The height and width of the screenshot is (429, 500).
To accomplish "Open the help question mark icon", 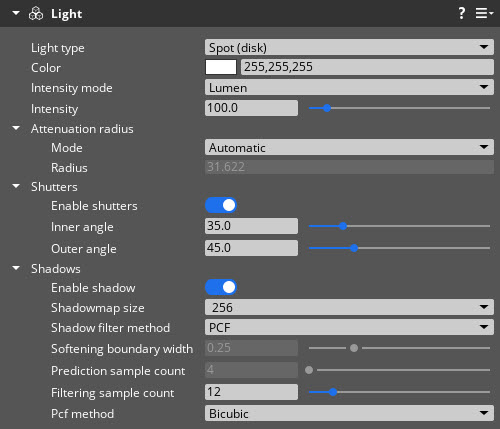I will [x=461, y=13].
